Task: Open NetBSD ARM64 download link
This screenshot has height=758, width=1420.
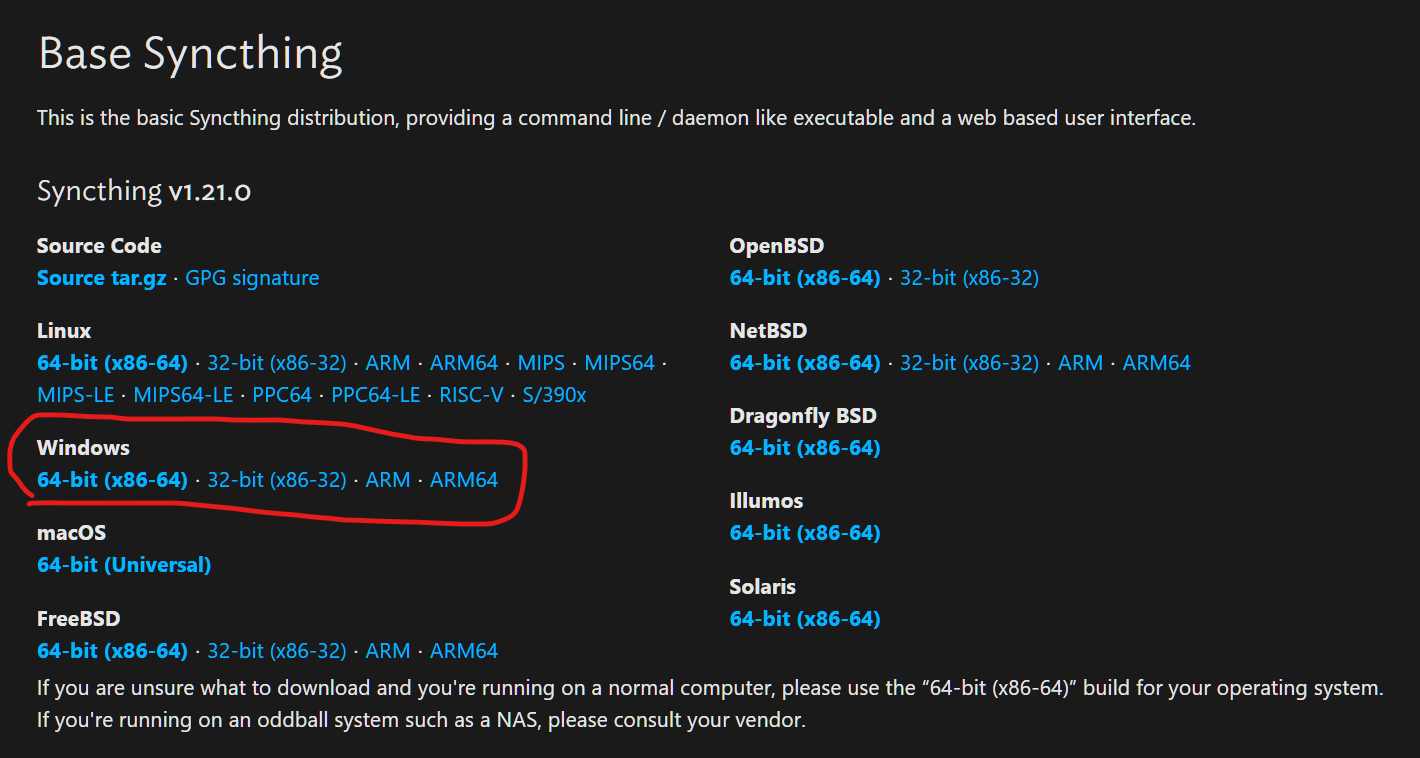Action: pos(1157,362)
